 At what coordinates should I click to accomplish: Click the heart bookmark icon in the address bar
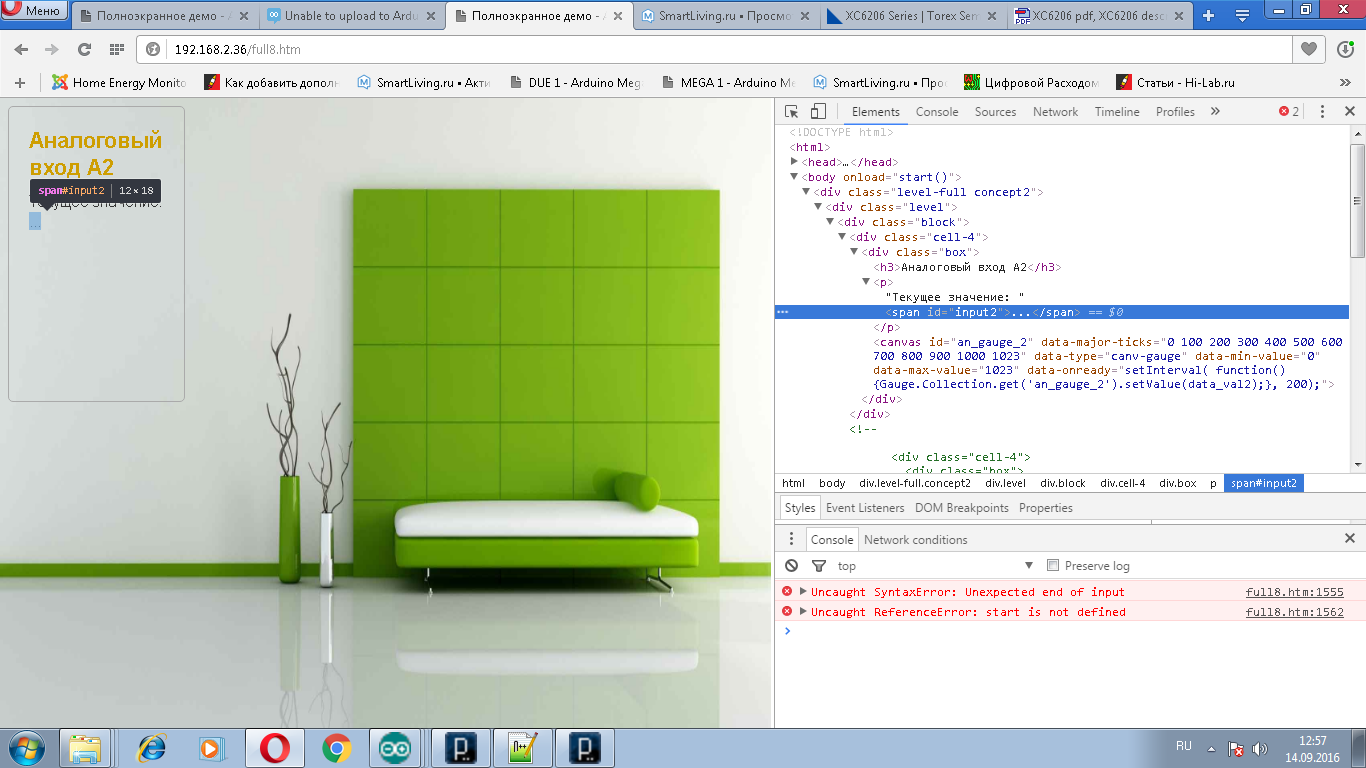click(1308, 49)
